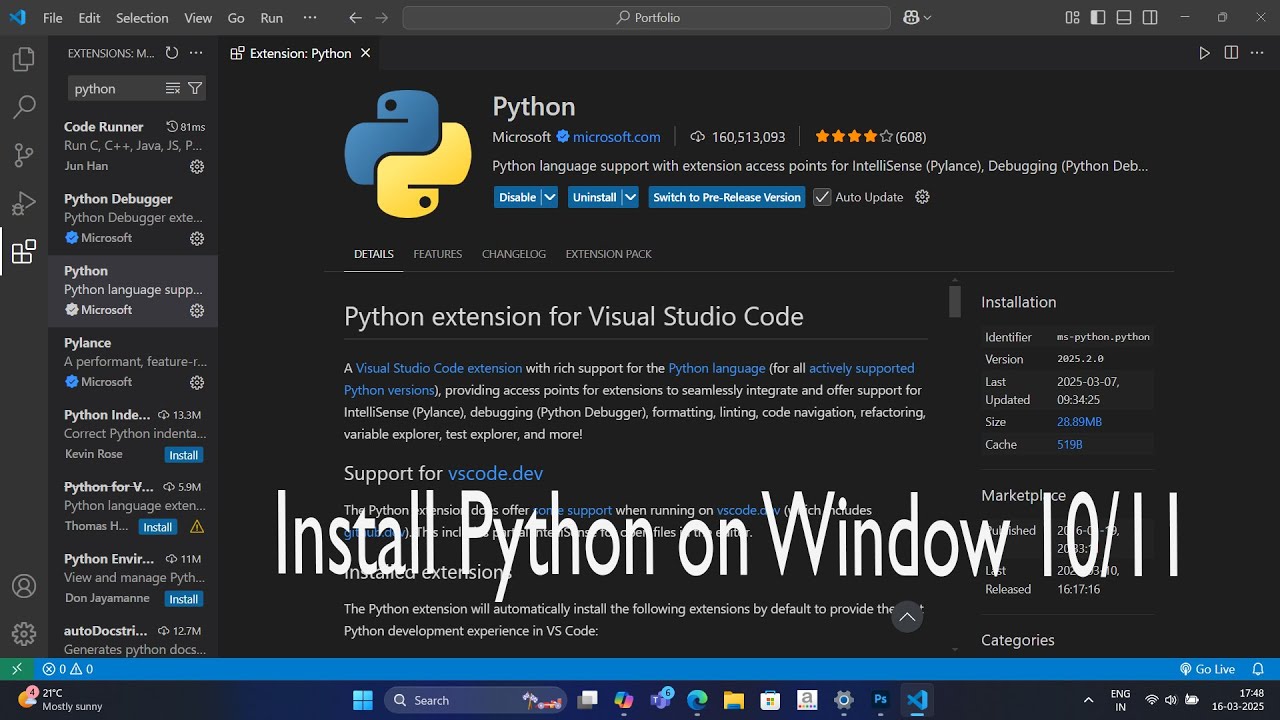Open the Go menu
This screenshot has width=1280, height=720.
click(x=236, y=18)
